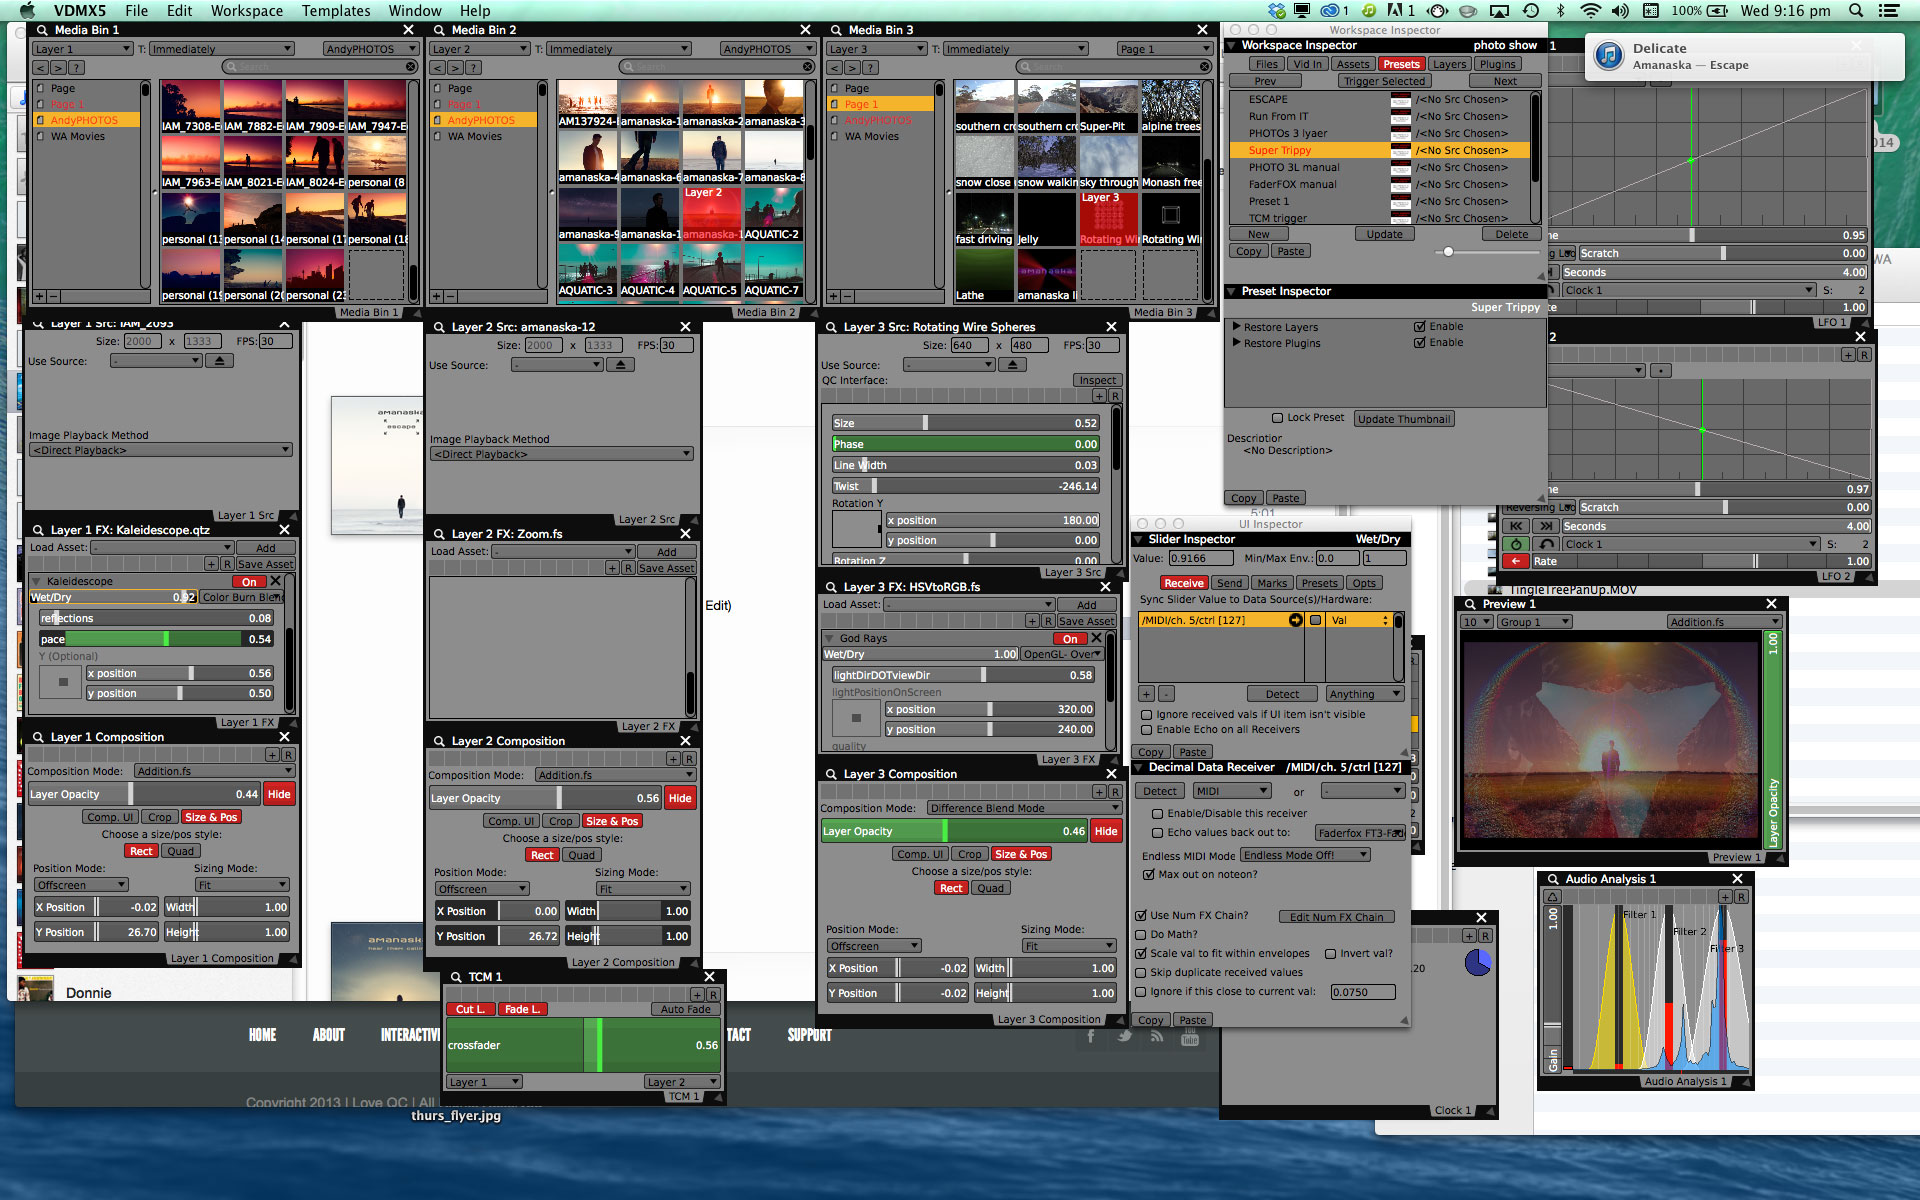The width and height of the screenshot is (1920, 1200).
Task: Open Notification Center from the menu bar
Action: 1888,11
